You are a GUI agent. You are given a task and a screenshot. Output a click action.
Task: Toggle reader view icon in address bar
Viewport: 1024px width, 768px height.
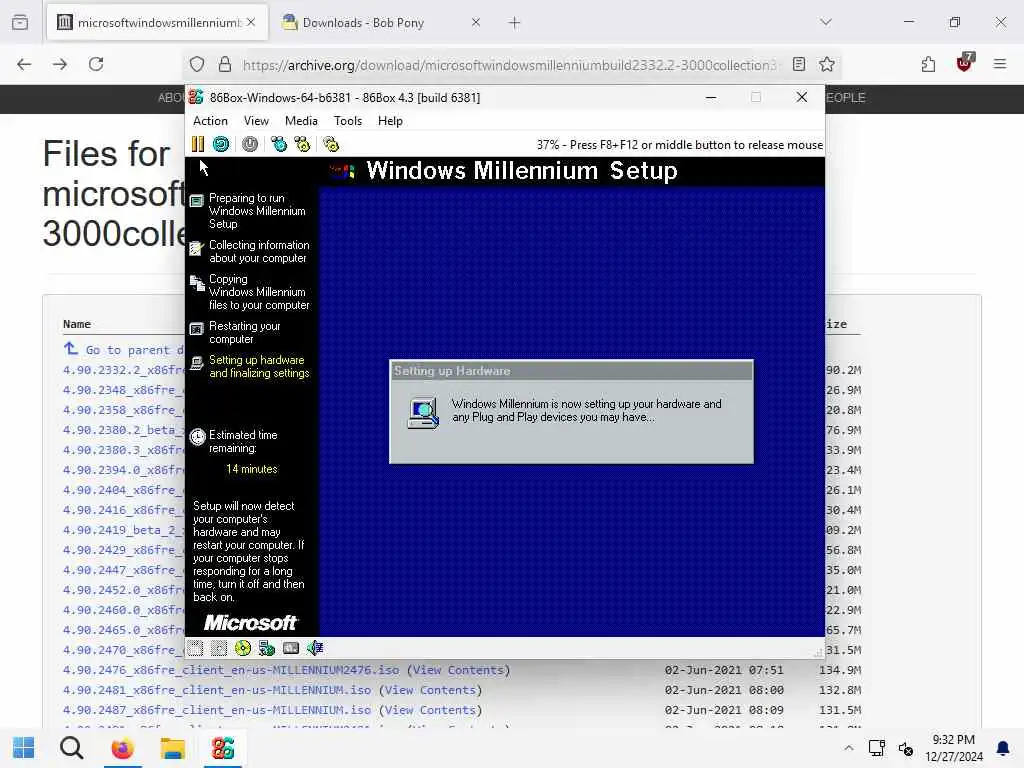click(799, 64)
